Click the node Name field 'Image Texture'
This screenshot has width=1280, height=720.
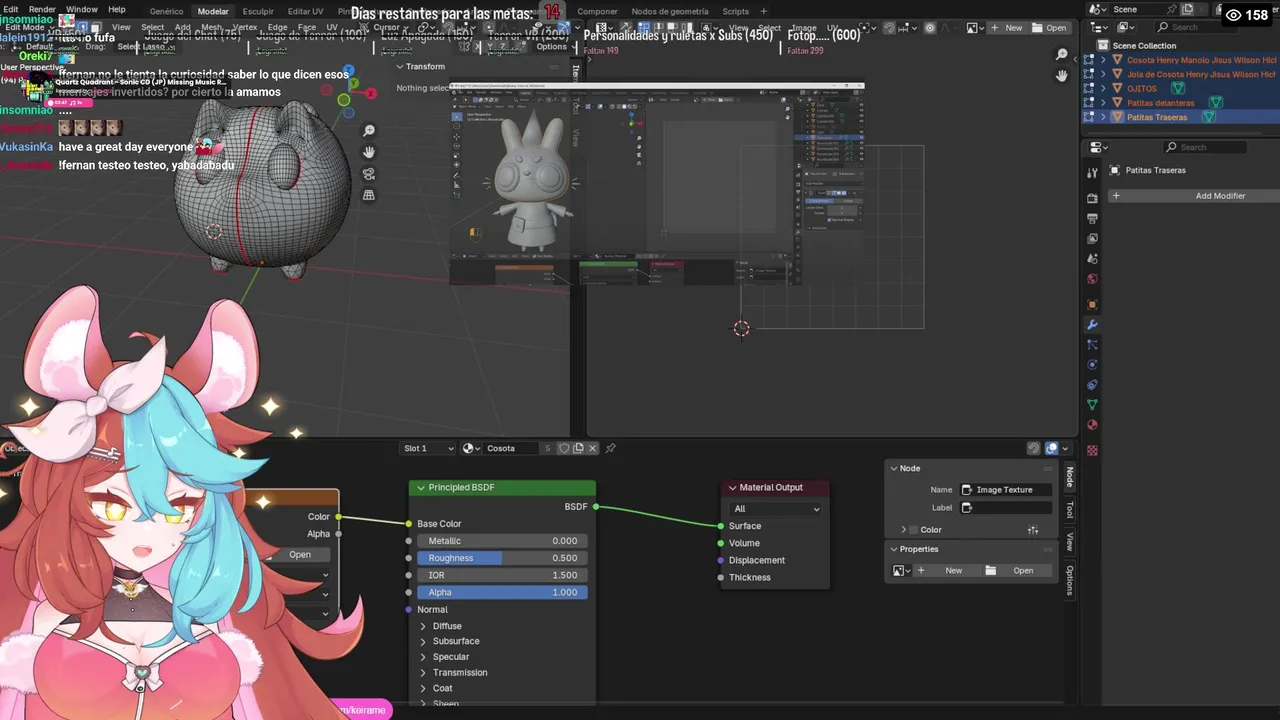click(x=1005, y=490)
